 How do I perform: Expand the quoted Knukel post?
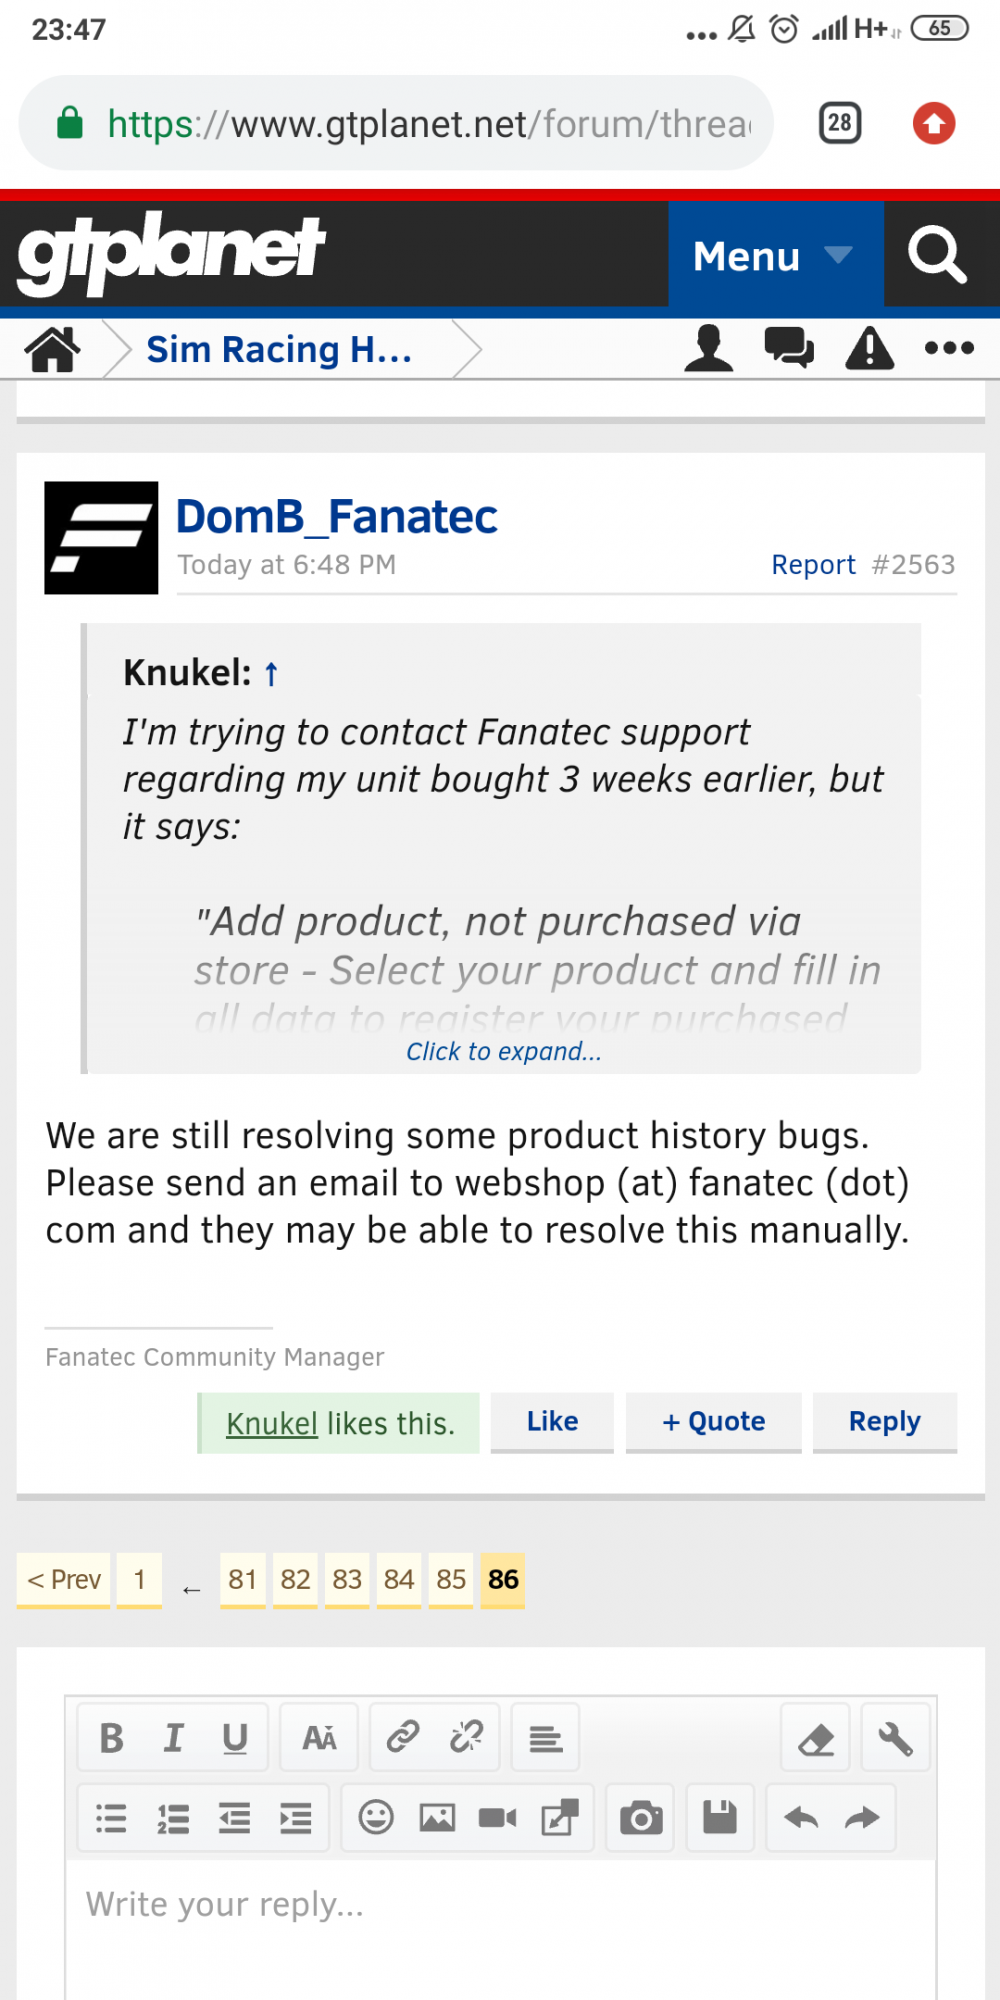pos(503,1051)
